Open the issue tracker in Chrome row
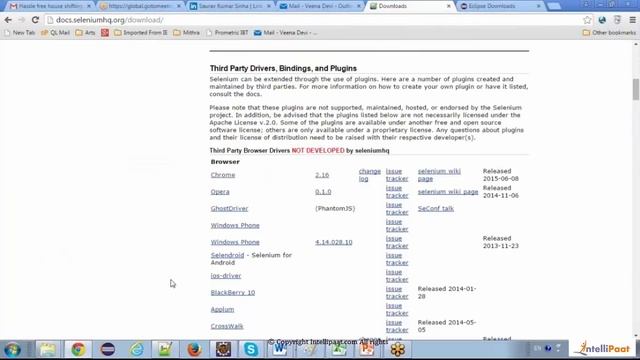The height and width of the screenshot is (360, 640). point(397,175)
